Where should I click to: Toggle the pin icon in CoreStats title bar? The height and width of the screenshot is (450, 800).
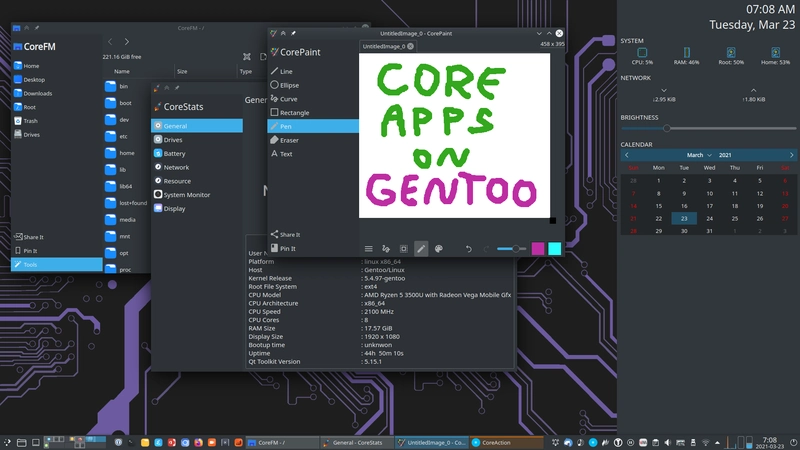click(178, 90)
